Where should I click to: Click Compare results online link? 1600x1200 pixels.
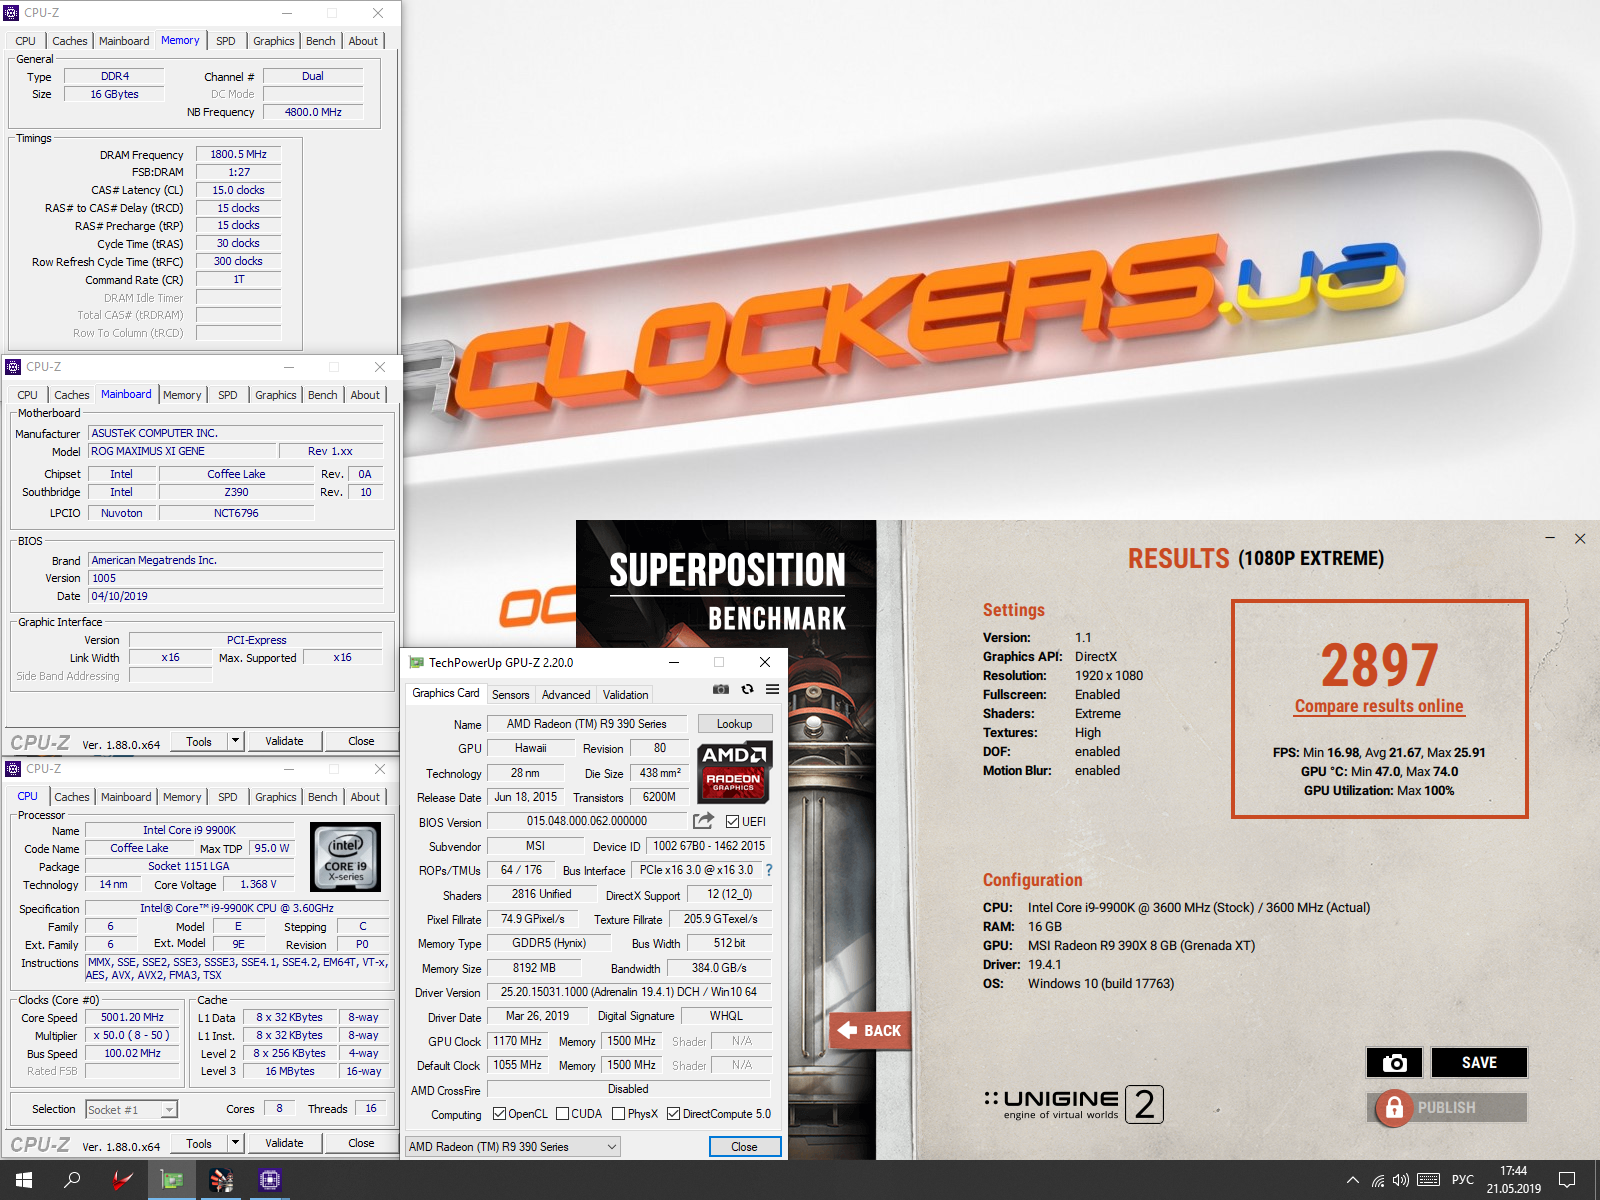1379,706
